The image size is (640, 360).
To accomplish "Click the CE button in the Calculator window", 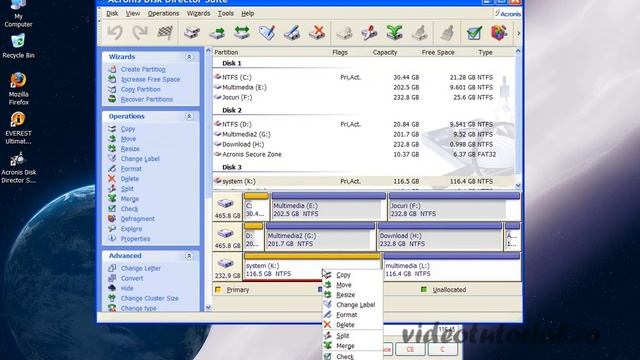I will pos(410,349).
